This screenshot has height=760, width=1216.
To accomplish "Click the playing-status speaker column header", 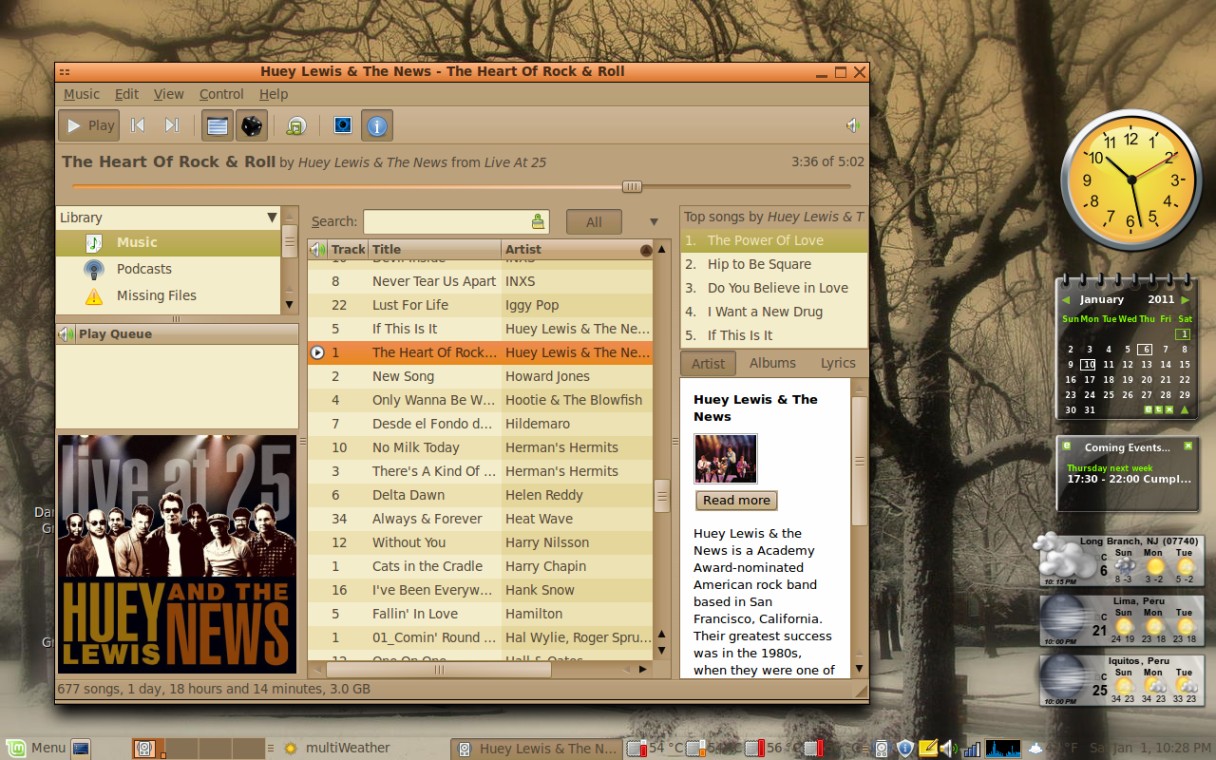I will click(318, 249).
